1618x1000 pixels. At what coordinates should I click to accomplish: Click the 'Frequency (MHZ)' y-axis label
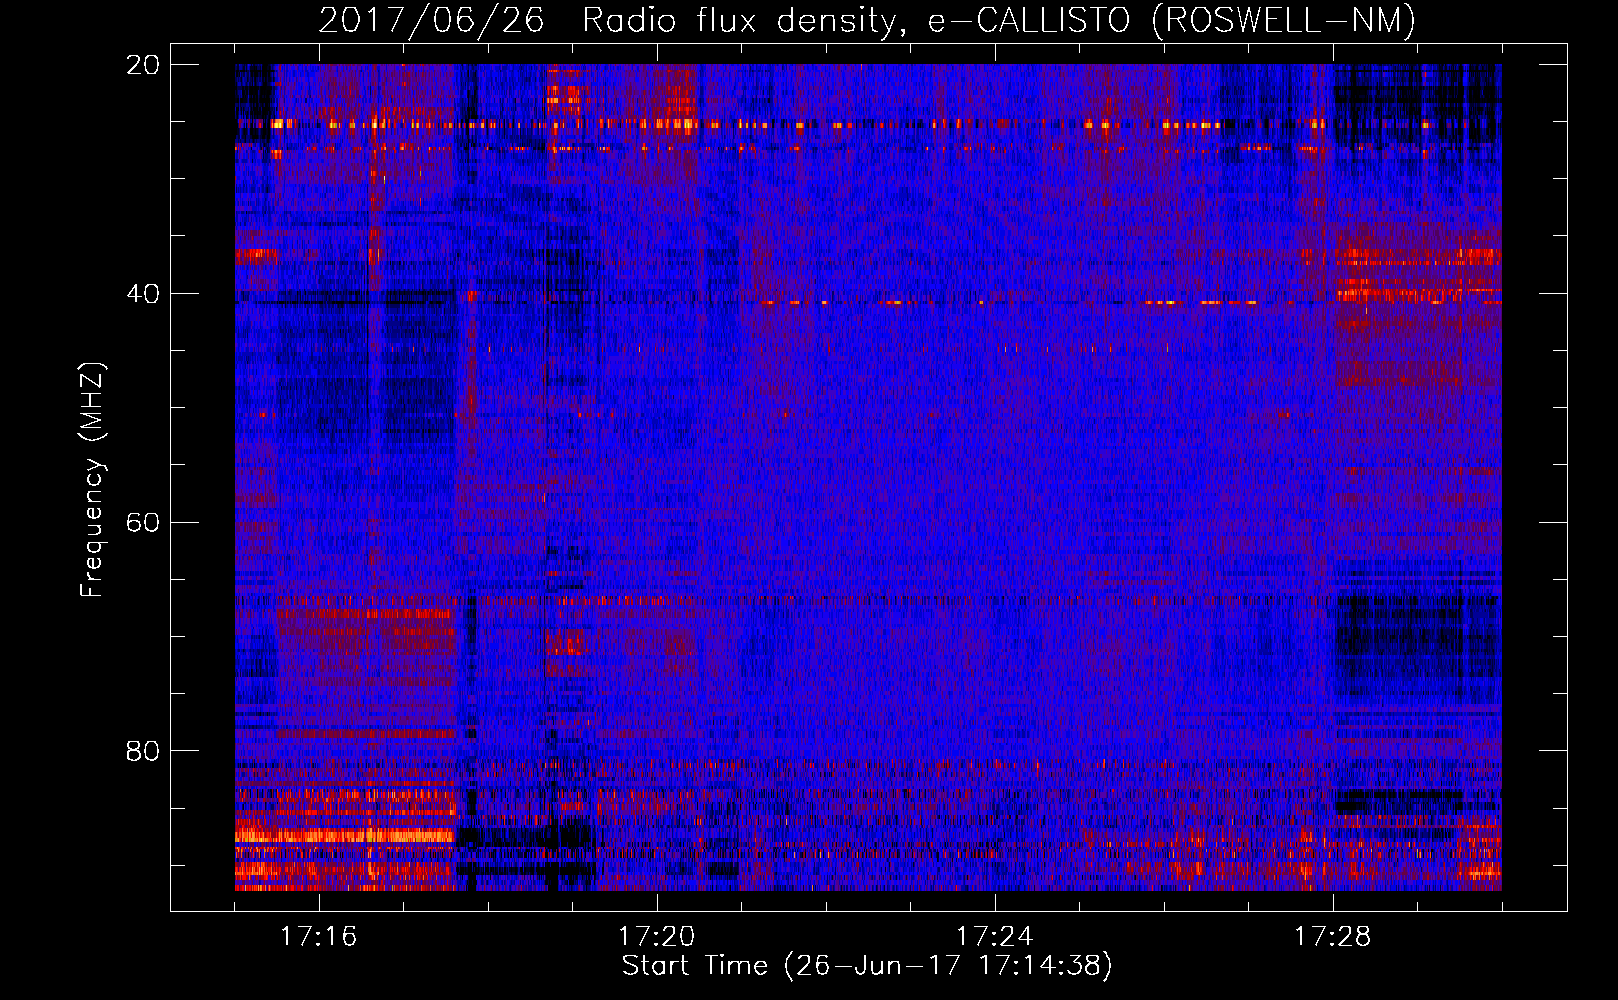pos(92,480)
